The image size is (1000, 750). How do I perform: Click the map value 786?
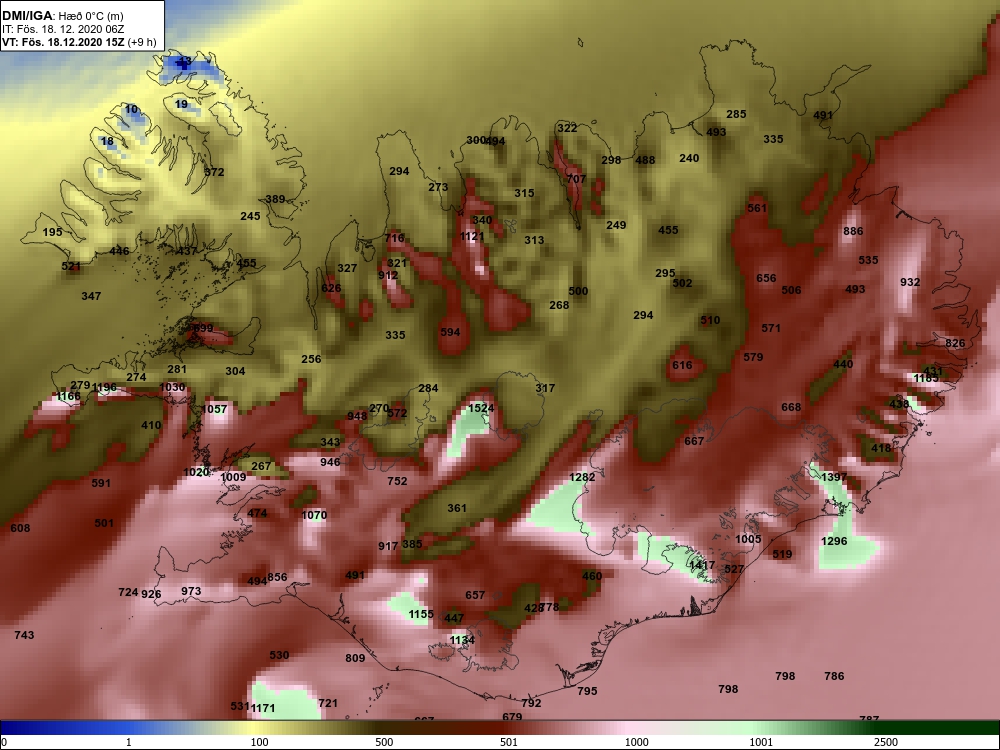(834, 676)
